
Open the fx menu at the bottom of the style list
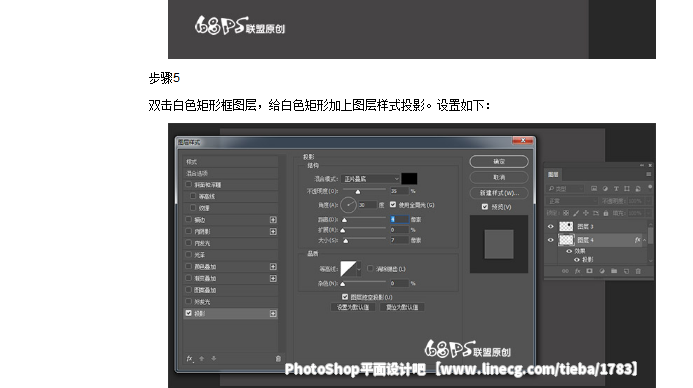pyautogui.click(x=190, y=358)
